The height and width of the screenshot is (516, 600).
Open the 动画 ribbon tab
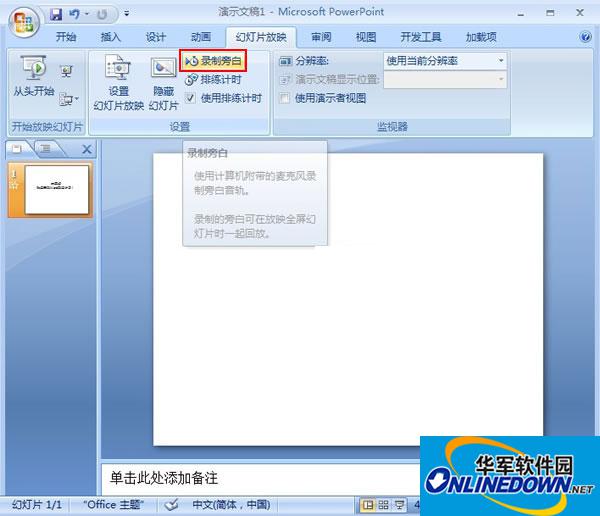coord(201,37)
